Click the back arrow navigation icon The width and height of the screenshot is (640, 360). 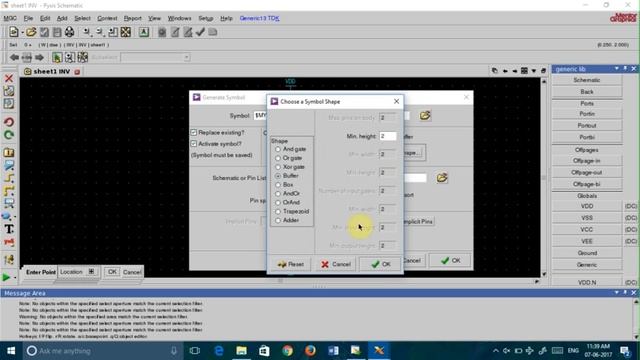pos(14,58)
